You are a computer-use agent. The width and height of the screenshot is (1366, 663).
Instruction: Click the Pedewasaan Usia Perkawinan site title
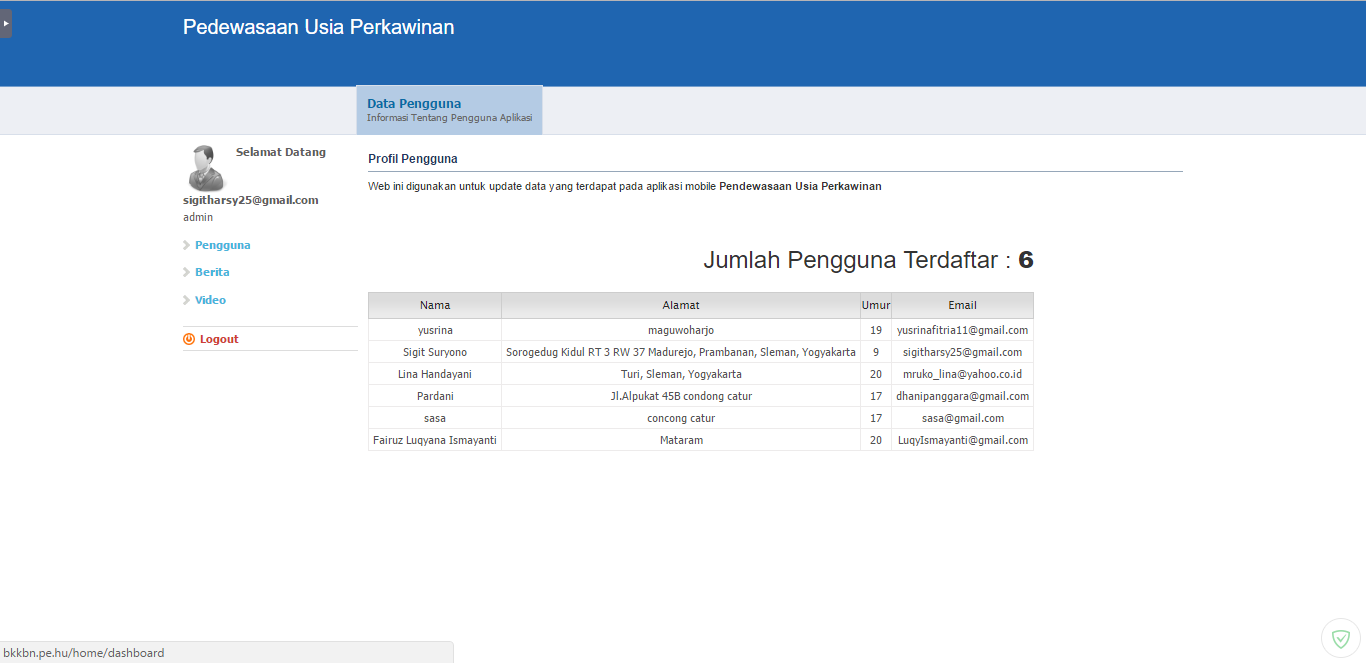click(318, 27)
